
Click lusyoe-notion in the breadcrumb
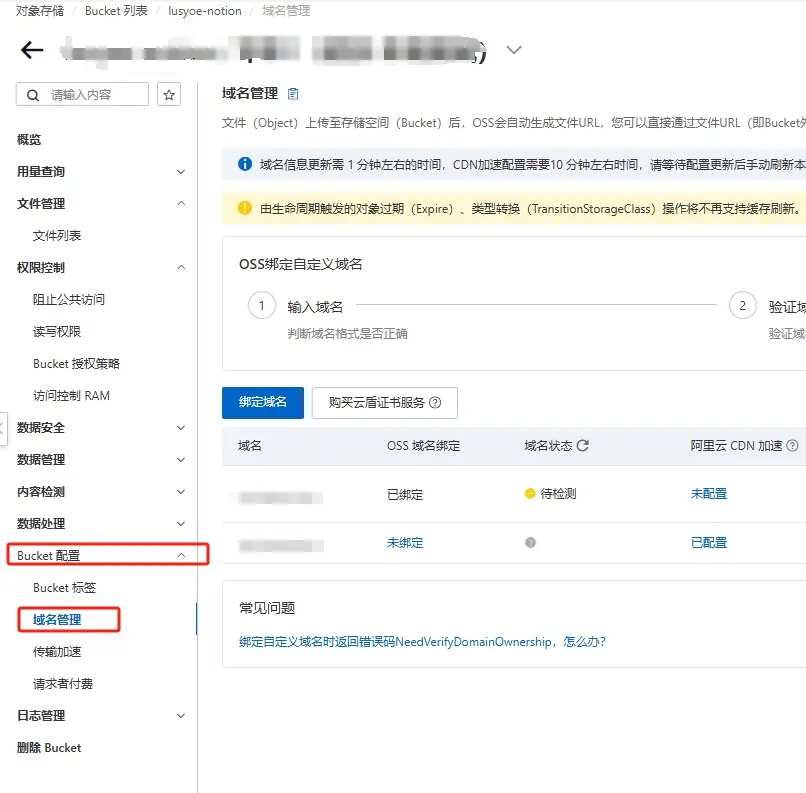(205, 11)
